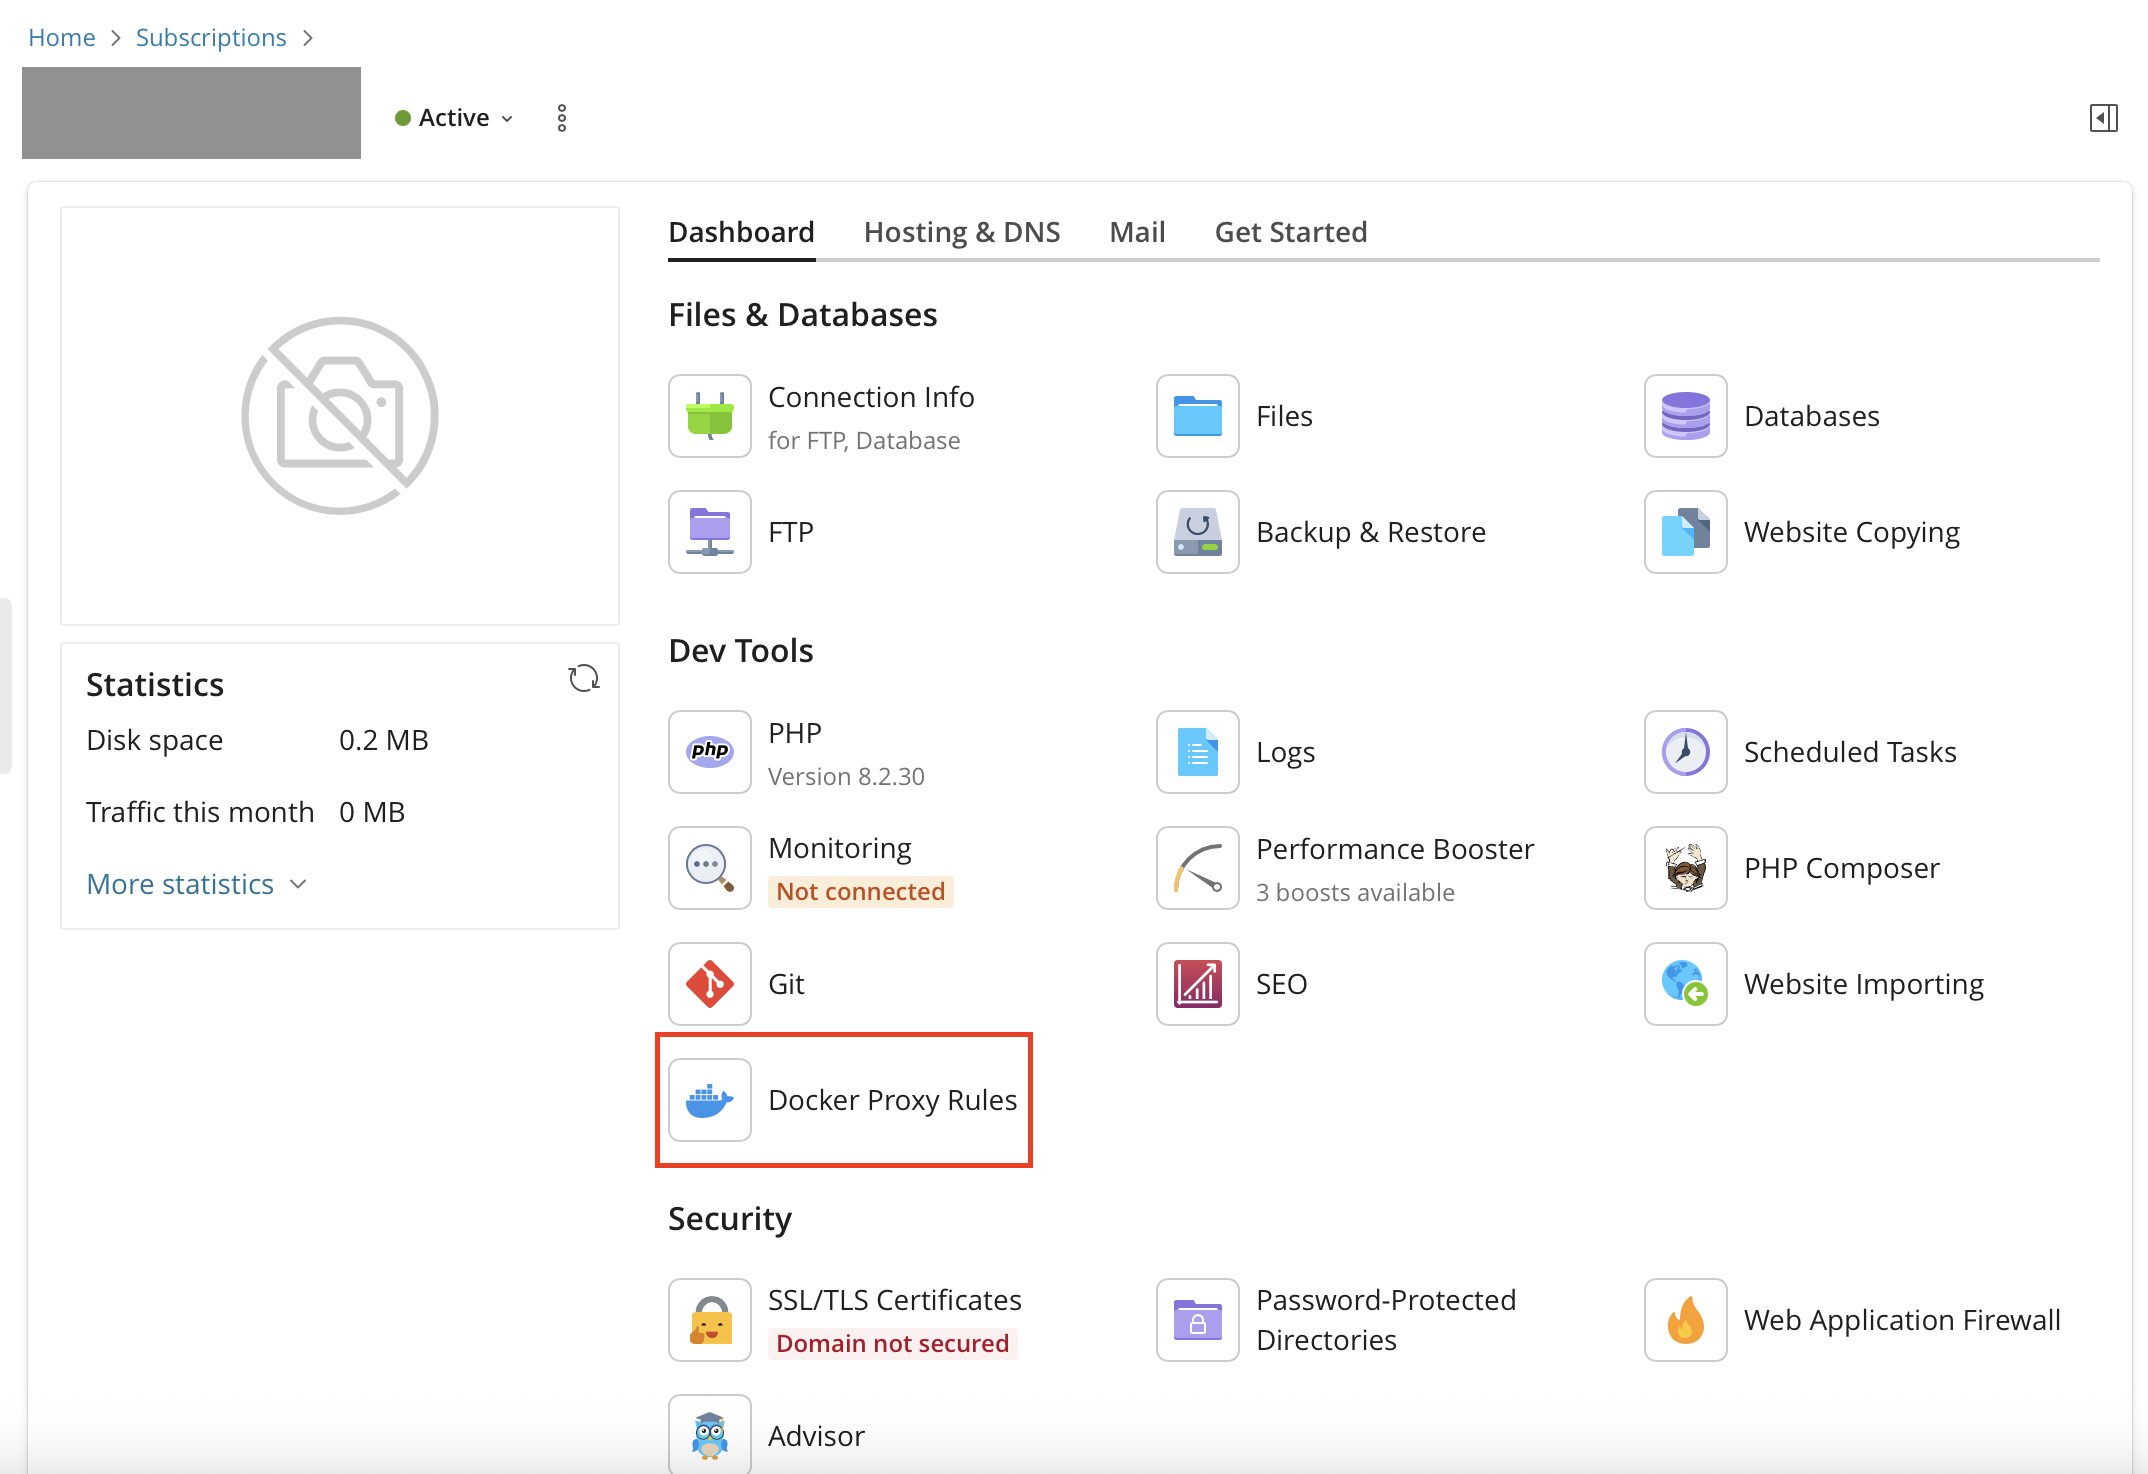Toggle the sidebar panel collapse icon
The height and width of the screenshot is (1474, 2148).
point(2103,118)
